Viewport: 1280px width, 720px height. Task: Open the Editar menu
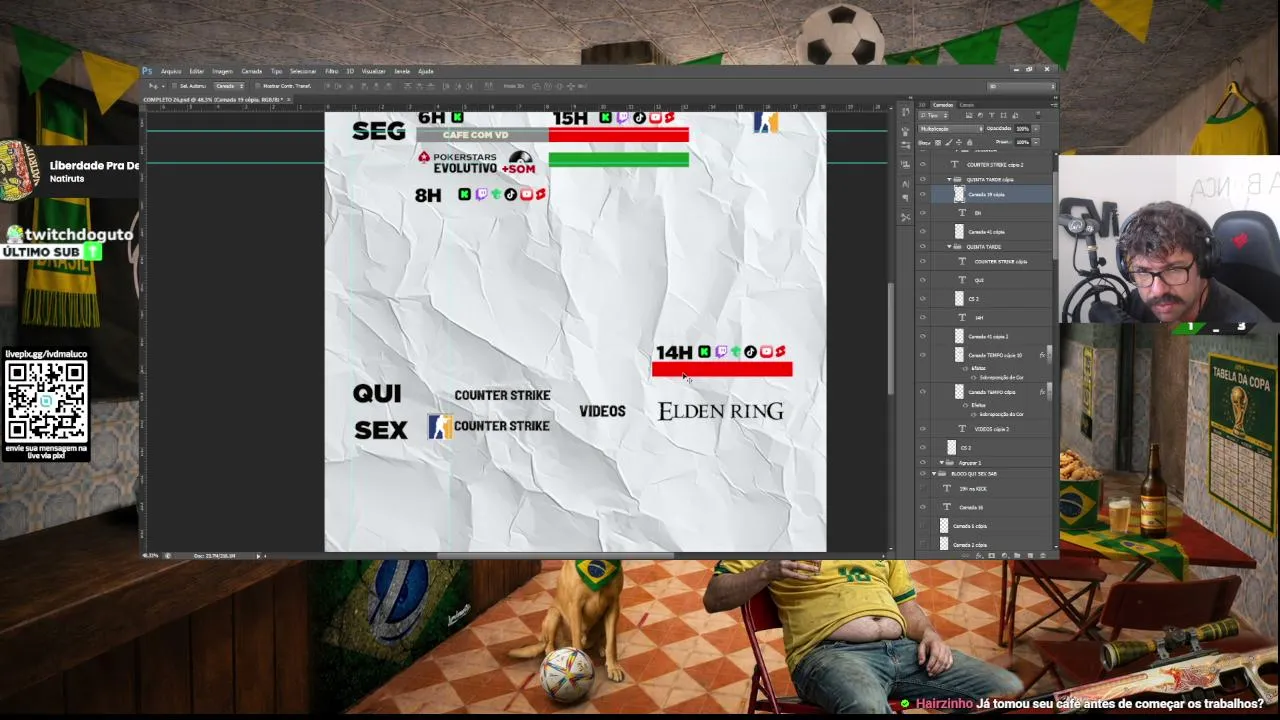(x=197, y=71)
